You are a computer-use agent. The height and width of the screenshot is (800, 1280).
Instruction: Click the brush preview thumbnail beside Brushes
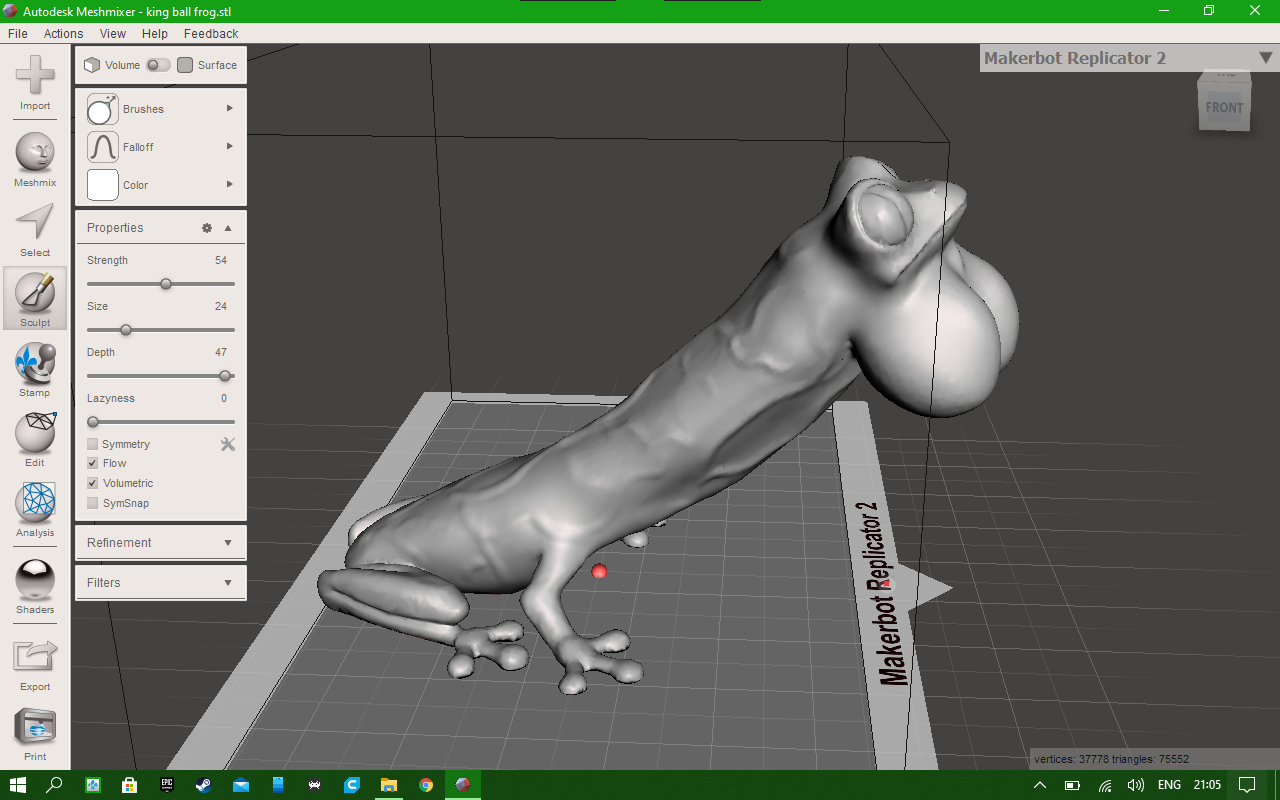click(x=103, y=109)
